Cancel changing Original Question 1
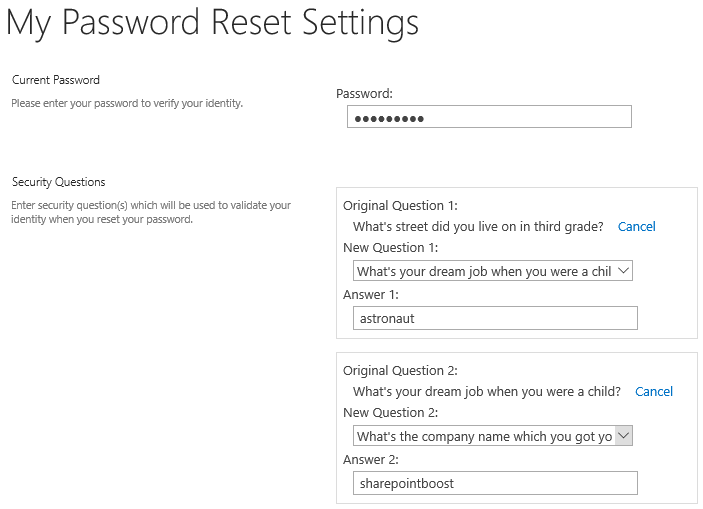 [636, 226]
